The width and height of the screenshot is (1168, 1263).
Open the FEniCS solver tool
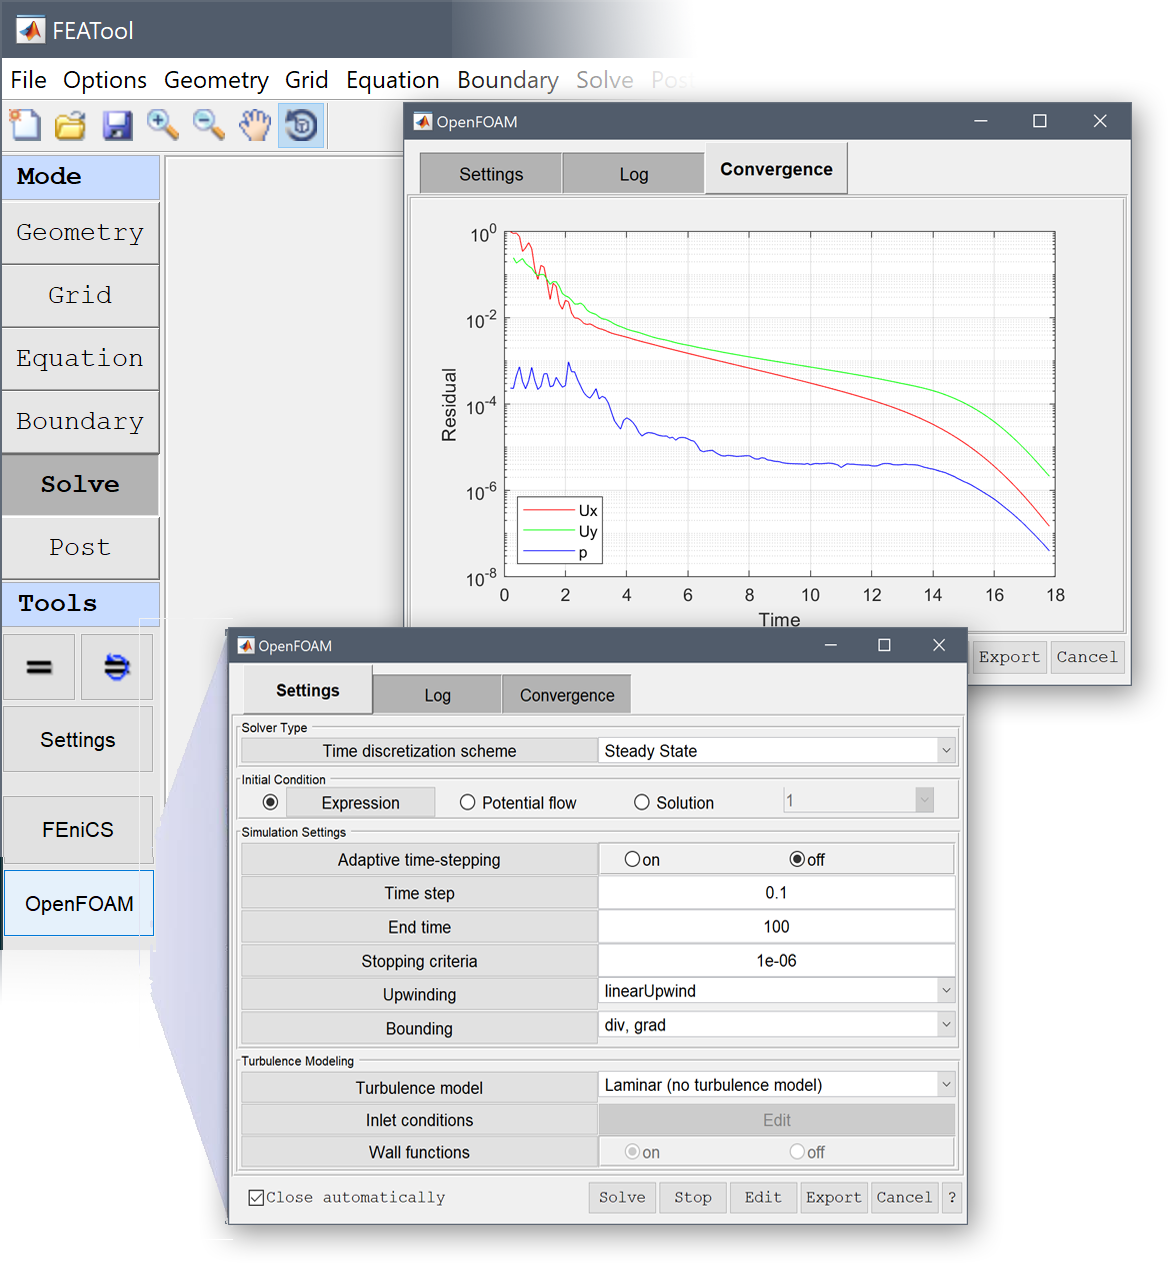coord(78,830)
